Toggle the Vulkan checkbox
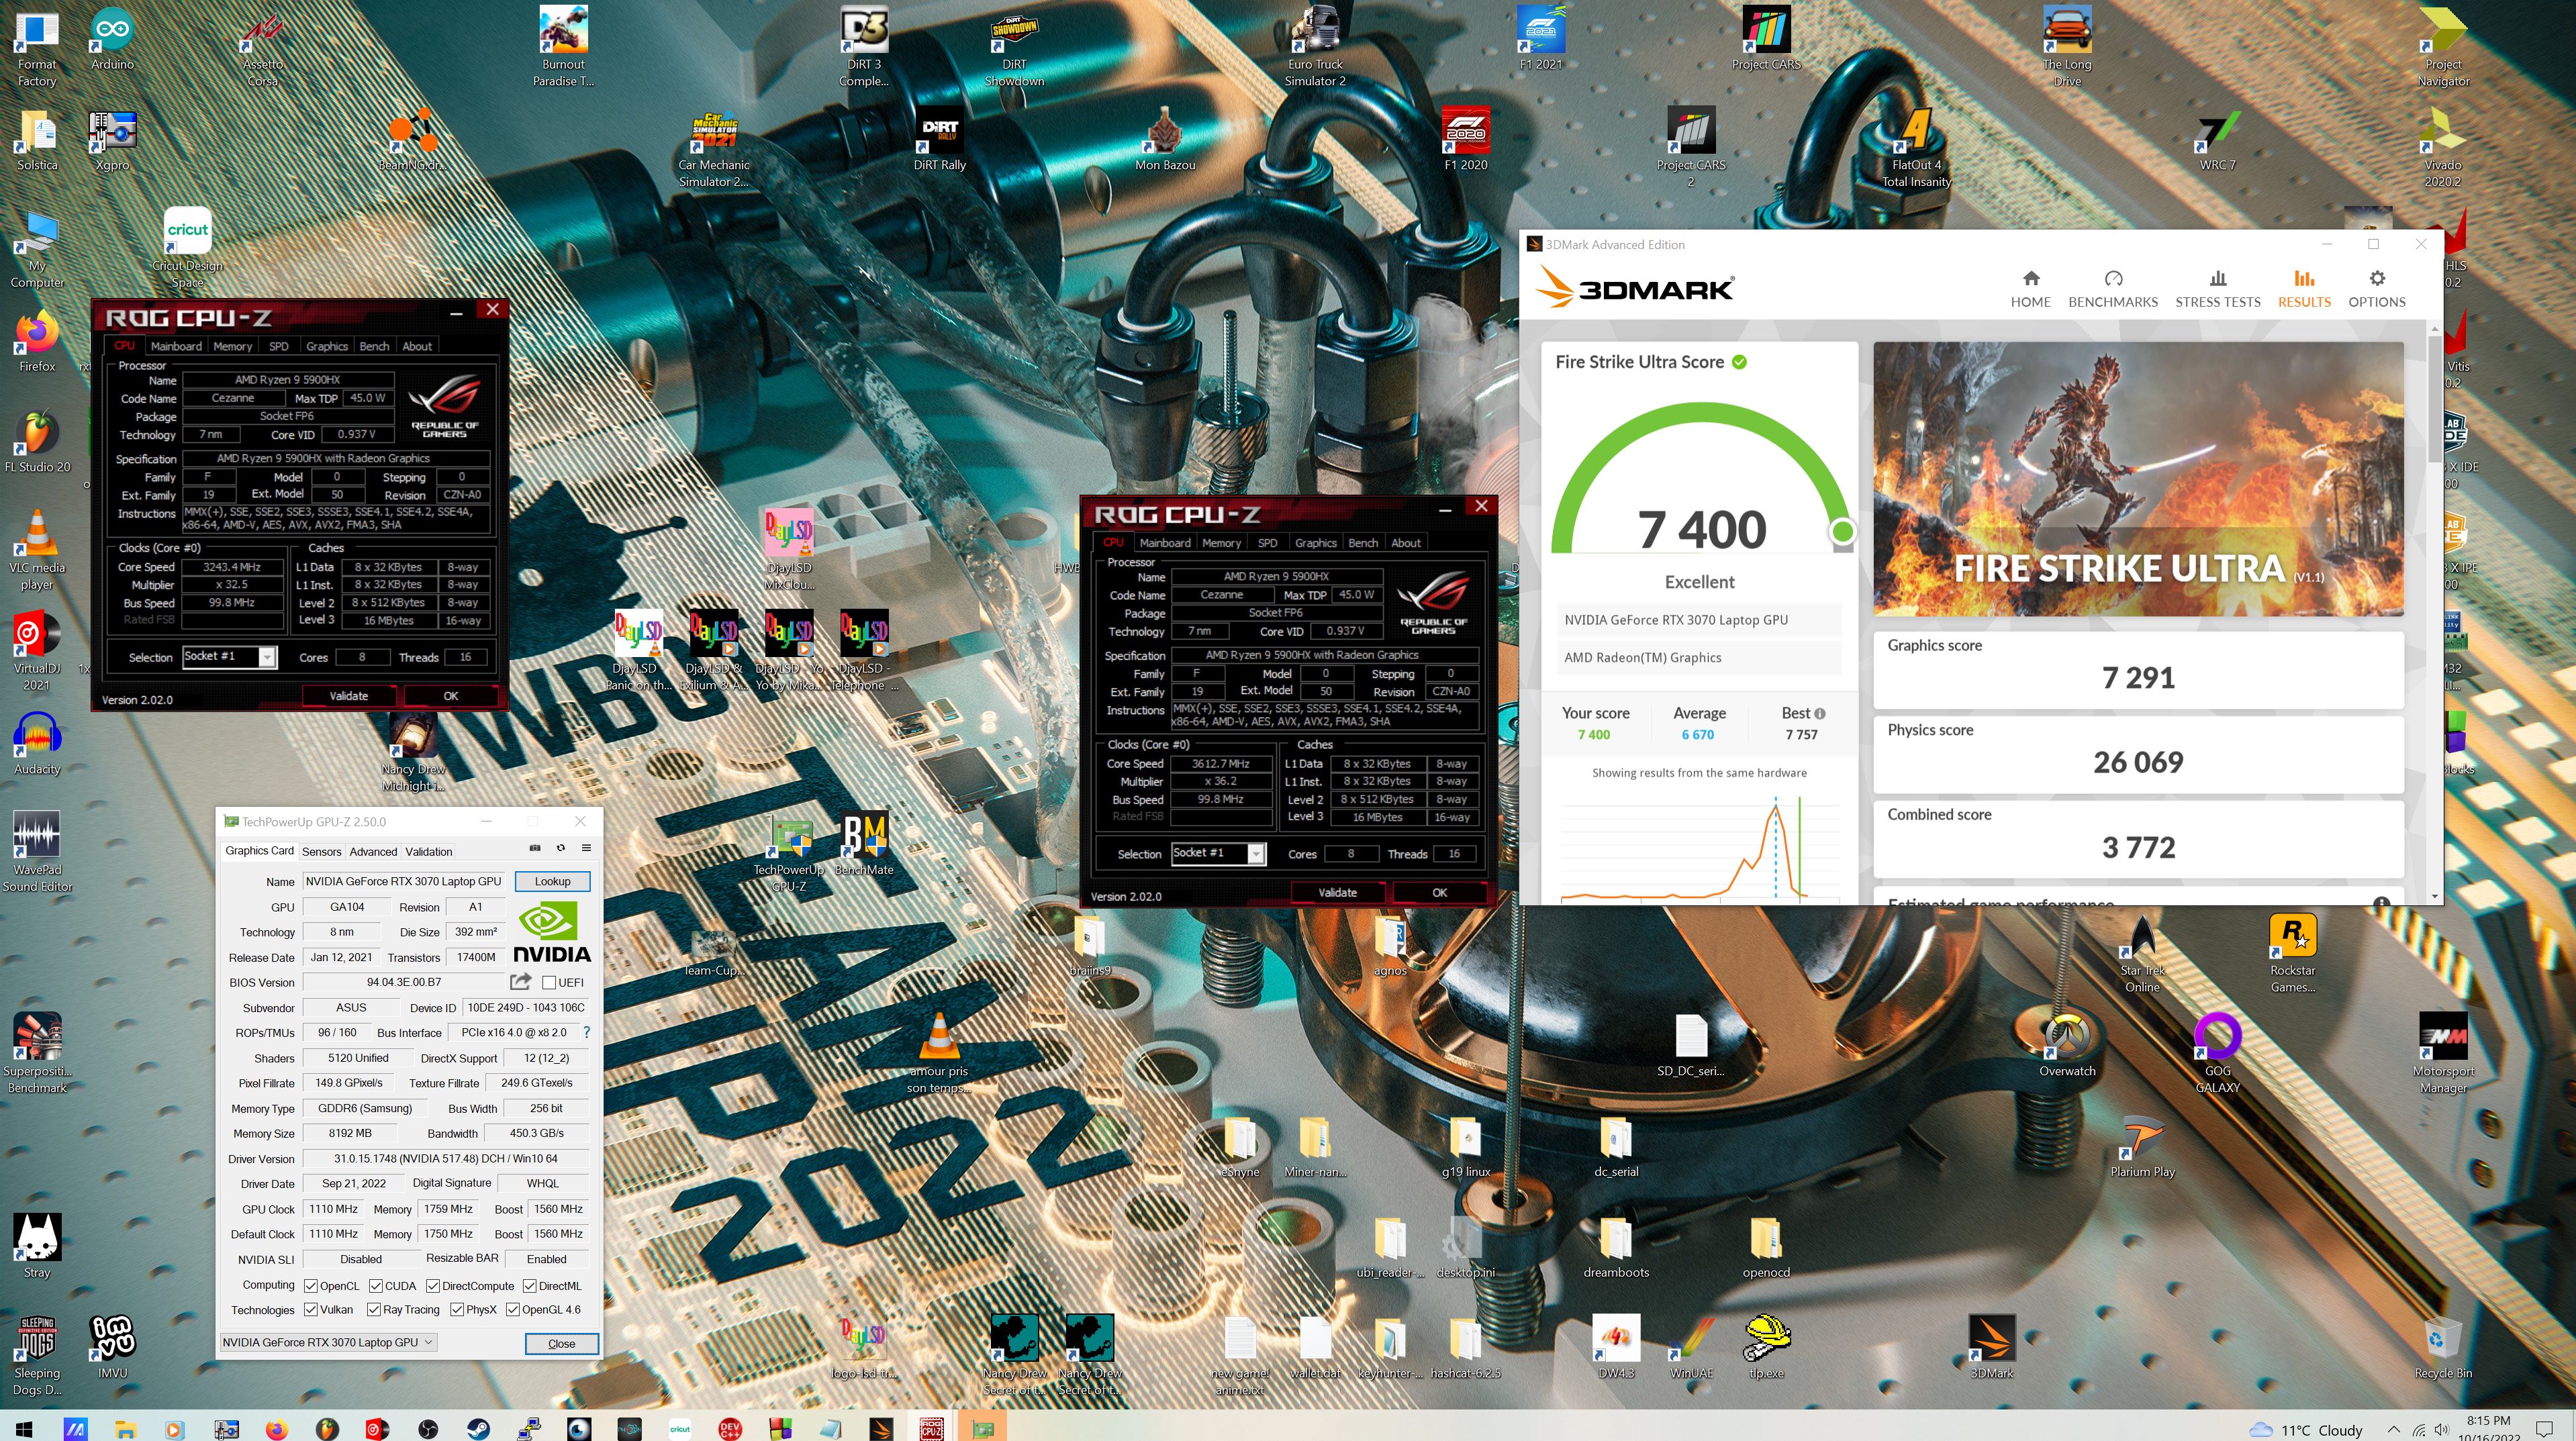2576x1441 pixels. coord(311,1310)
